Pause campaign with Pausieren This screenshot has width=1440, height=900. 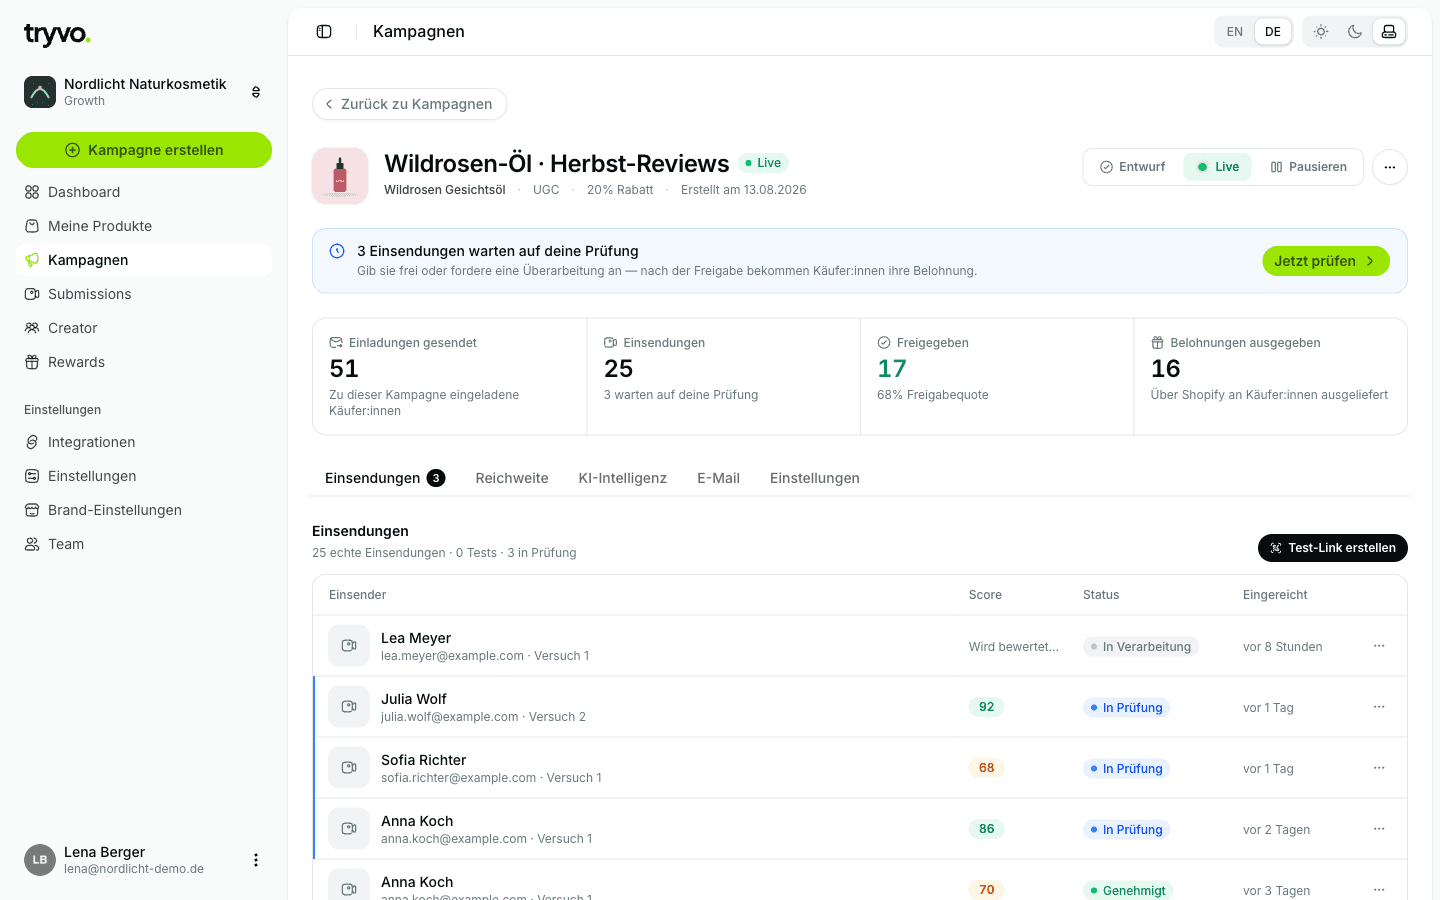coord(1308,167)
